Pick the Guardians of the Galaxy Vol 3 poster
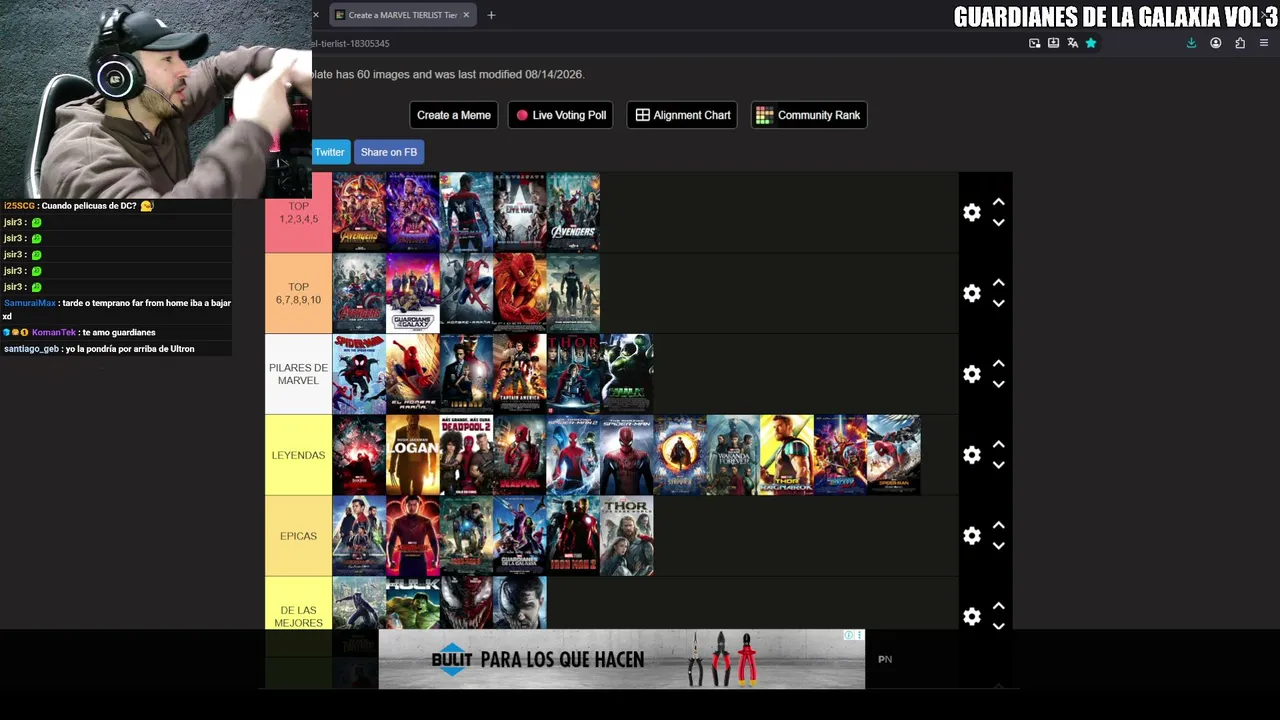The height and width of the screenshot is (720, 1280). point(413,293)
